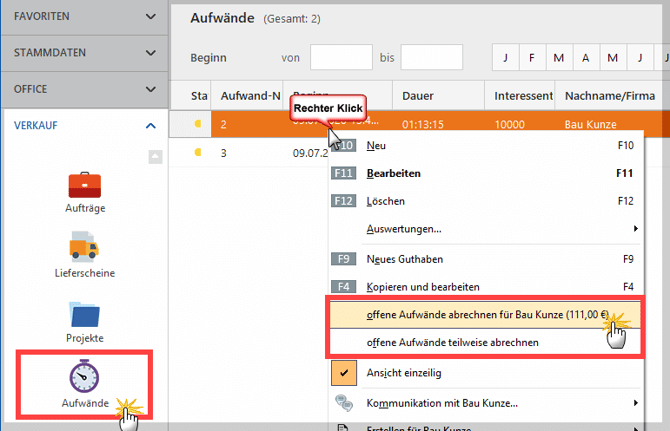Click the small collapse icon above Aufträge
The image size is (670, 431).
[153, 156]
